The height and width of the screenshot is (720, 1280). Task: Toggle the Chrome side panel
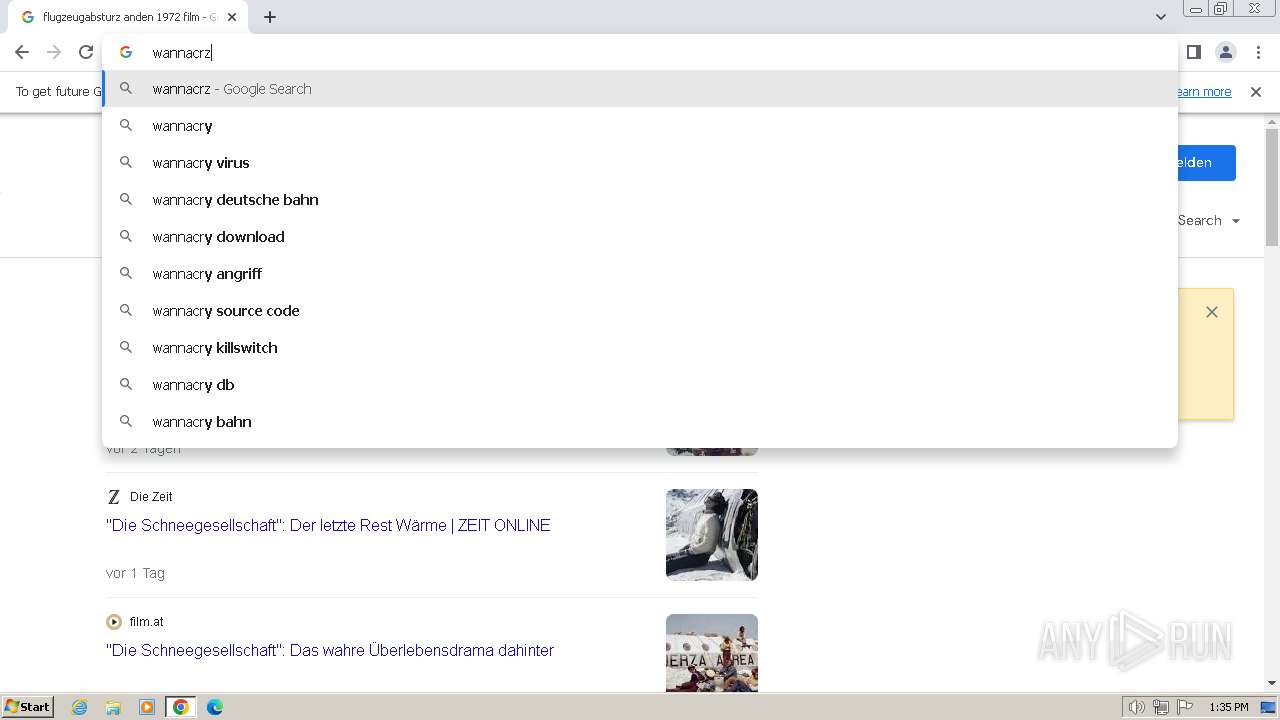(1193, 52)
